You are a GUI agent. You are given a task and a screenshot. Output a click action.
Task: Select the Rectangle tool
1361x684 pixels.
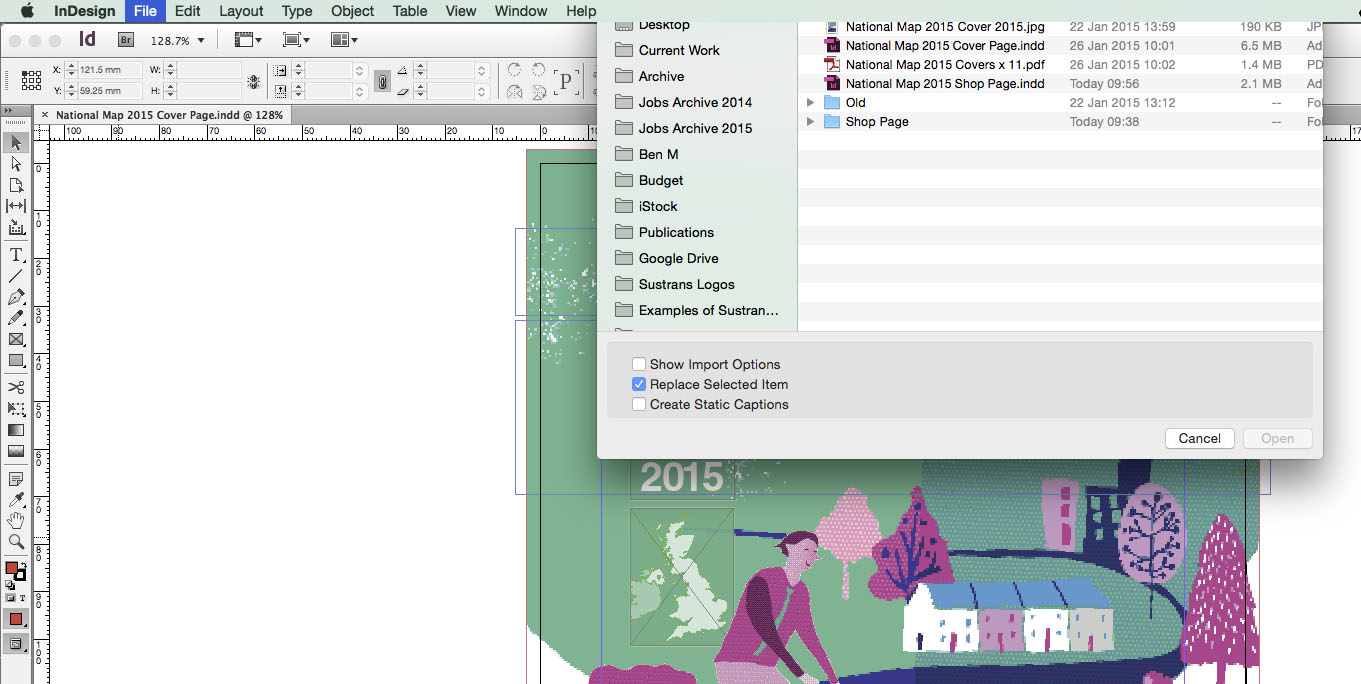point(16,360)
